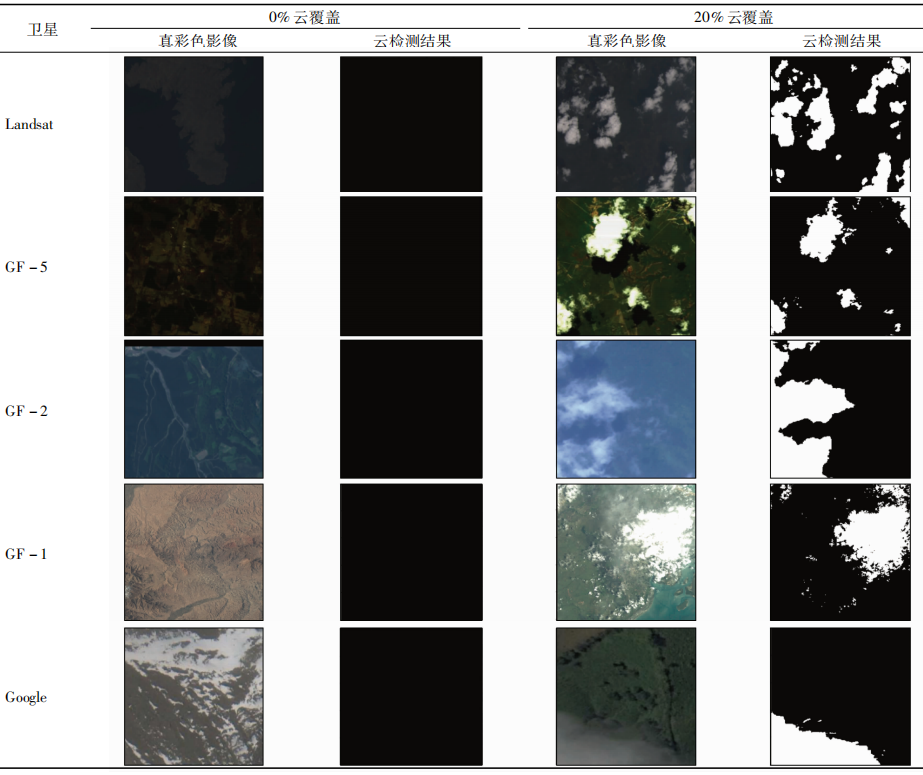Click the 'Google' row label
The width and height of the screenshot is (923, 775).
[x=26, y=697]
